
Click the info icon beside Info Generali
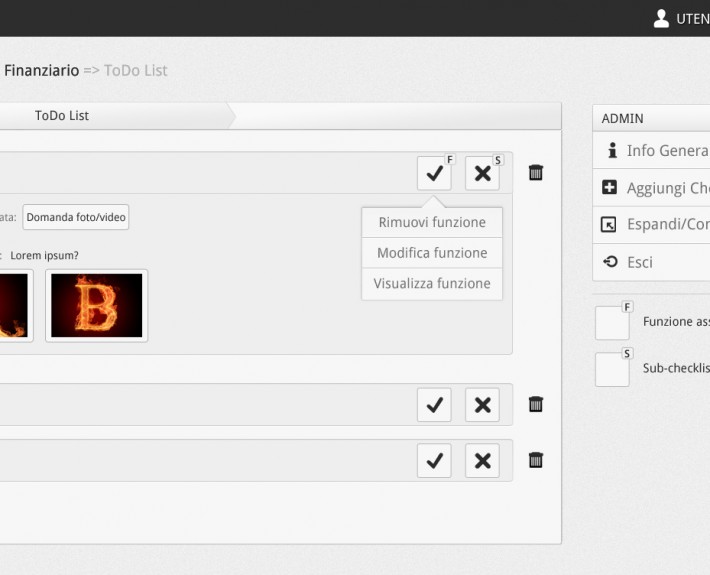tap(612, 150)
